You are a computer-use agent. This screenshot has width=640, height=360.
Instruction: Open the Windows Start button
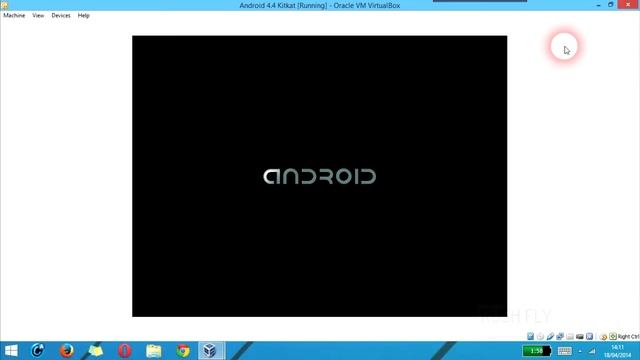(x=11, y=351)
